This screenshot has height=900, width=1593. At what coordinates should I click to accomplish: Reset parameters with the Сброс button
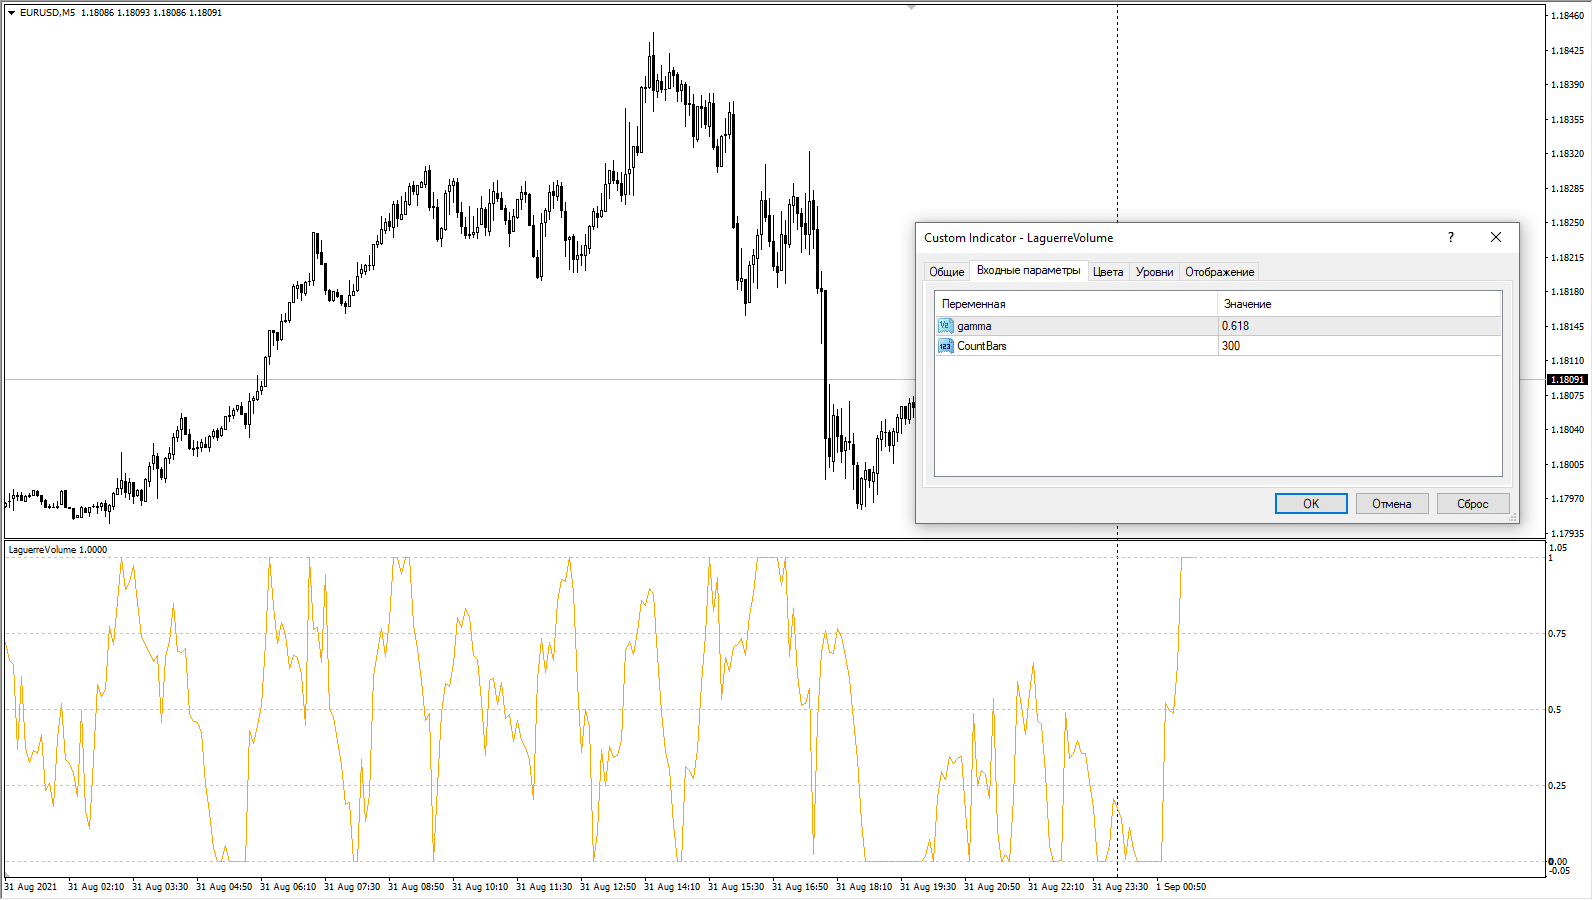1472,504
